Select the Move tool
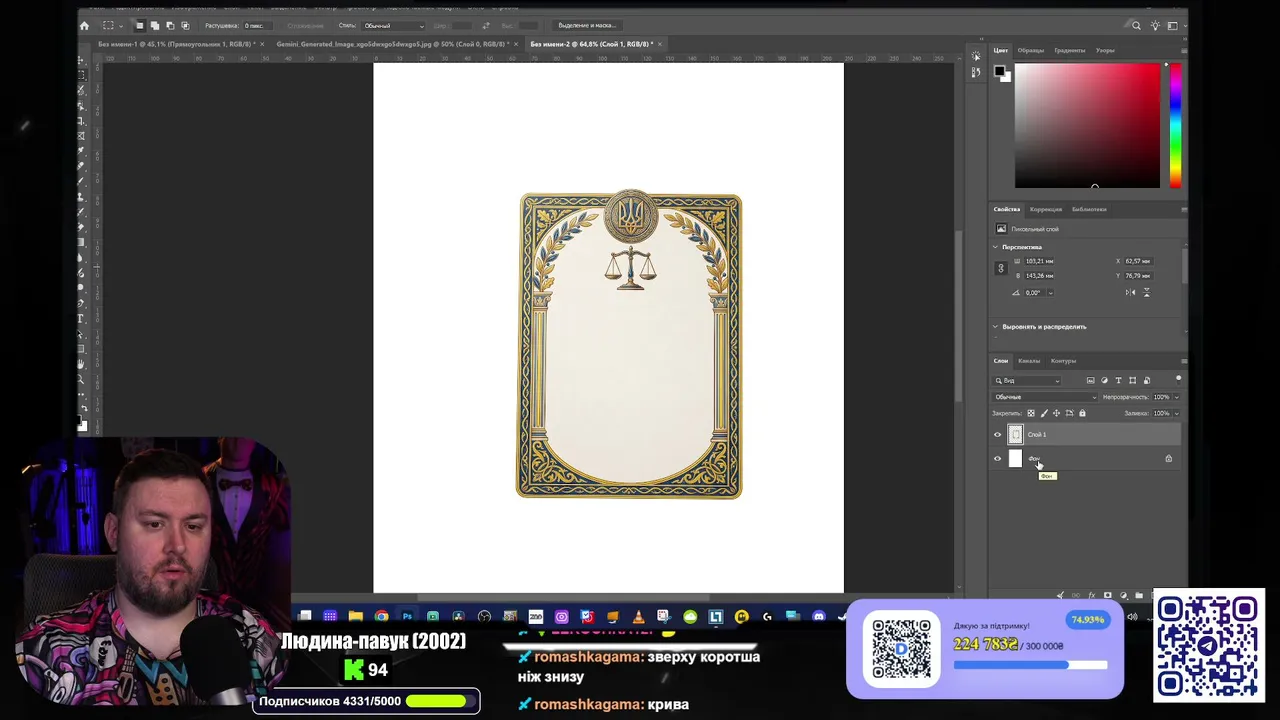The image size is (1280, 720). click(x=81, y=60)
